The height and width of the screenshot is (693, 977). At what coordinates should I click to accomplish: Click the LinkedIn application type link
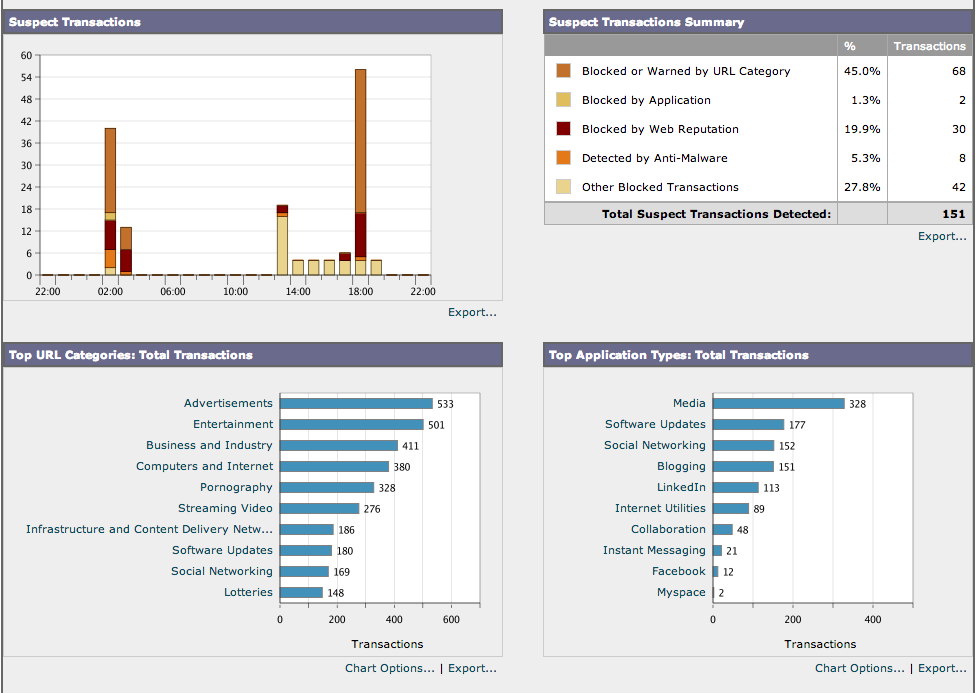[681, 487]
